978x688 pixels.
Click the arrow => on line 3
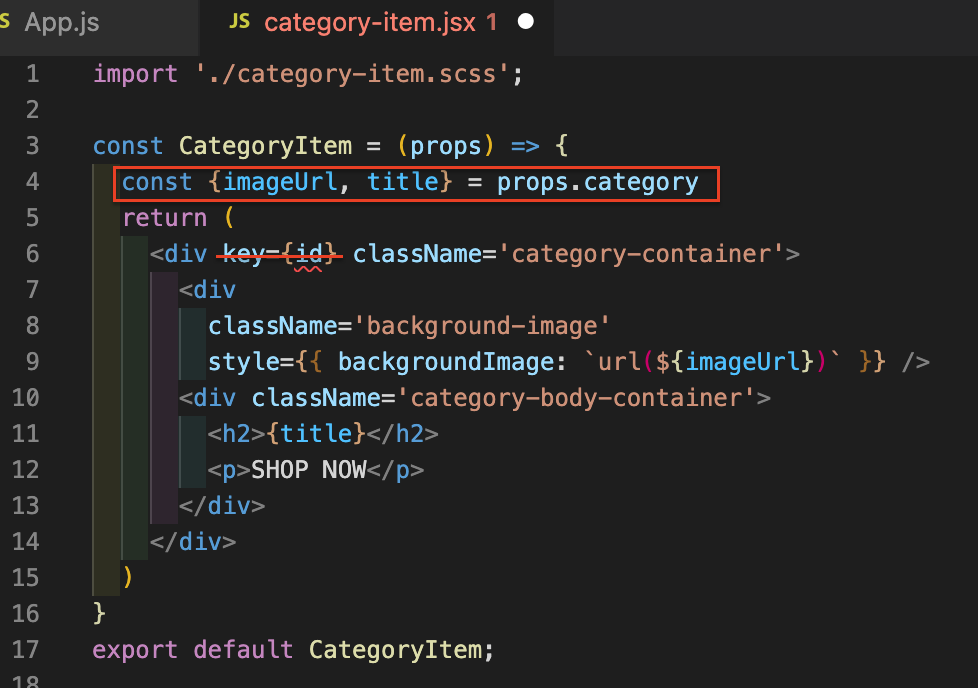click(x=525, y=146)
